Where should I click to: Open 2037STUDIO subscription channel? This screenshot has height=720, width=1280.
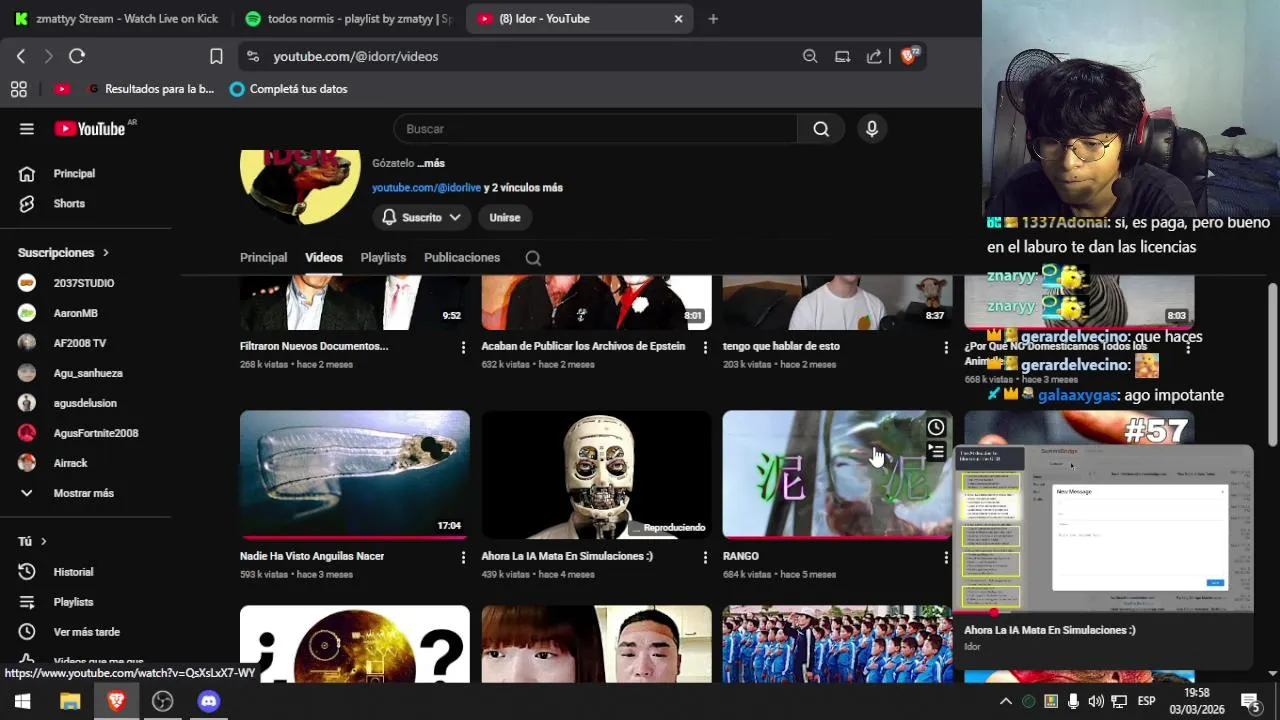[x=86, y=283]
